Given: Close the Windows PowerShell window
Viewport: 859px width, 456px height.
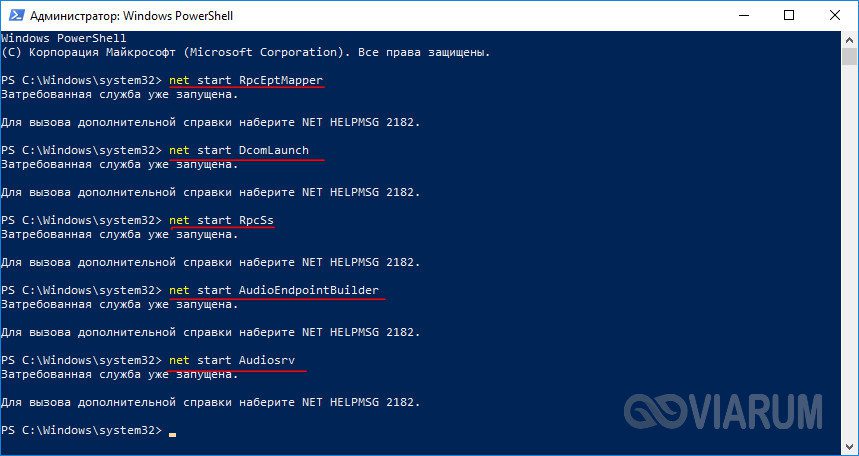Looking at the screenshot, I should pyautogui.click(x=834, y=15).
